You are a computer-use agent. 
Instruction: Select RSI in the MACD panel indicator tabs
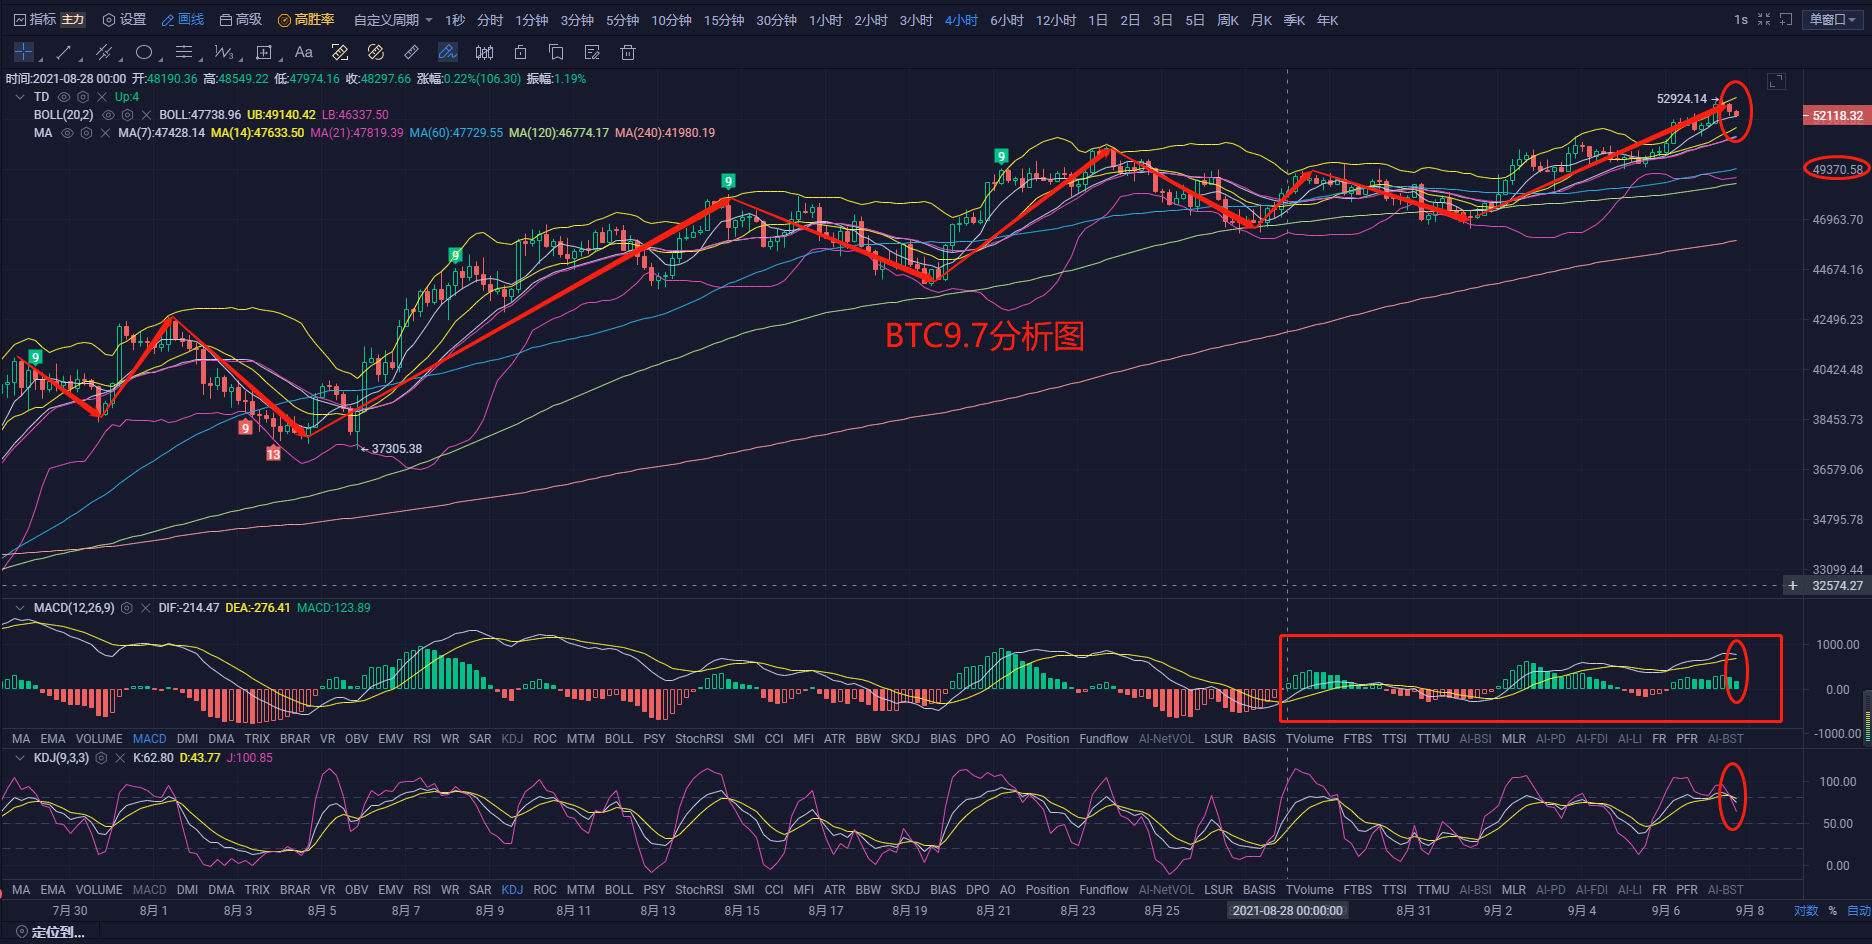422,739
